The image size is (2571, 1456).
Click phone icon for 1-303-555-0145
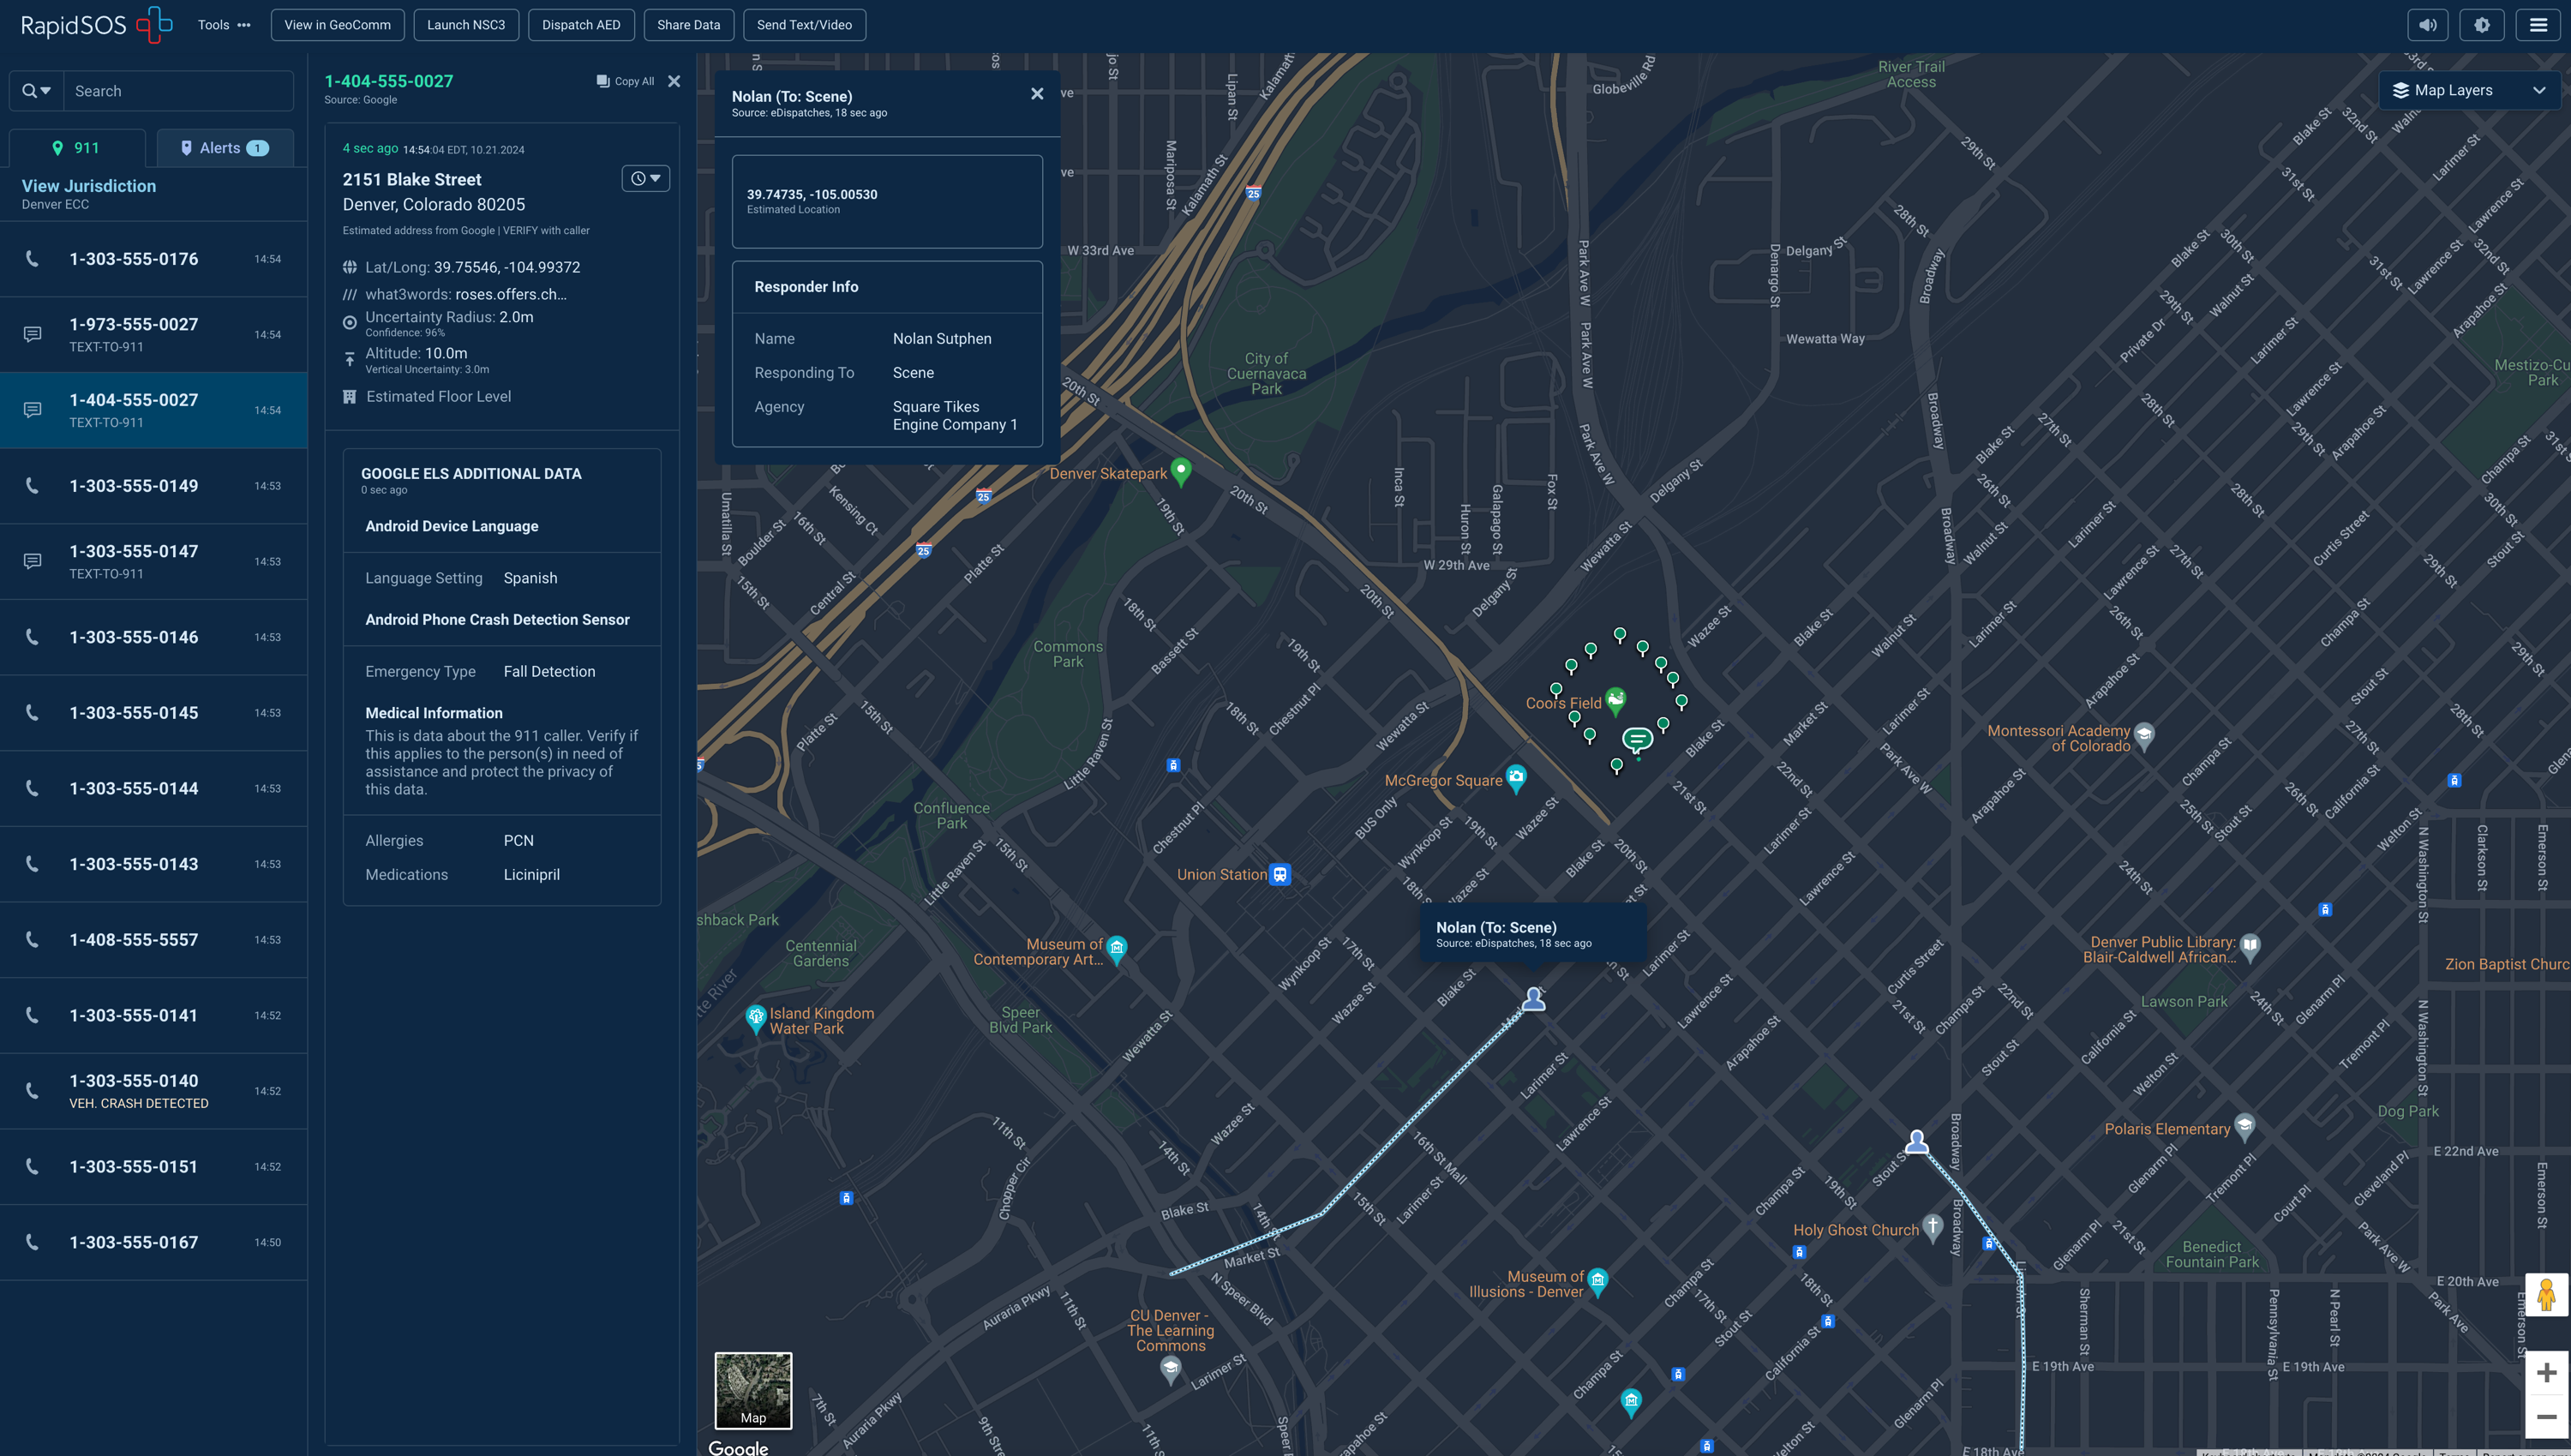point(33,712)
